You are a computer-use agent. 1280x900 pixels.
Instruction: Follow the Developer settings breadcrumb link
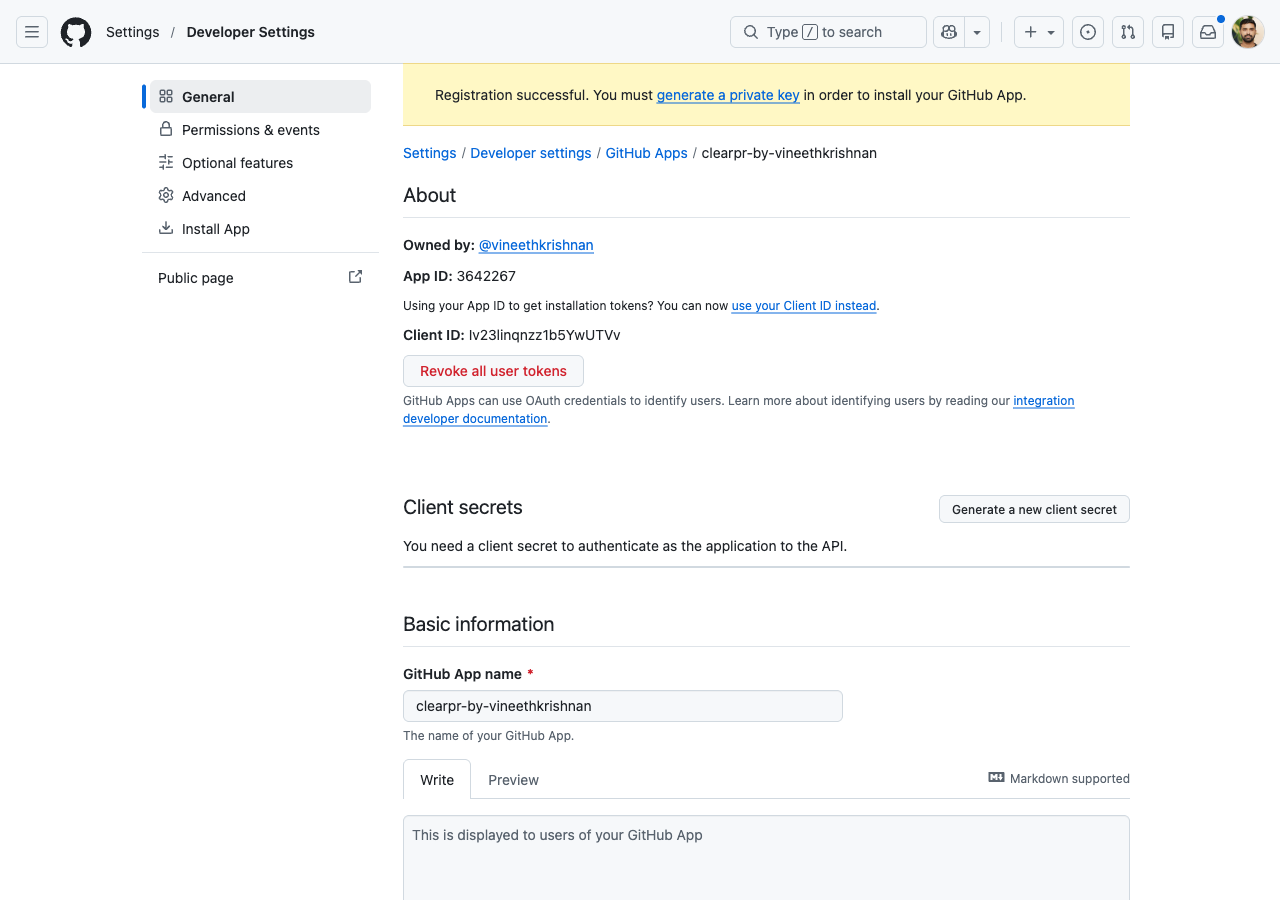[531, 153]
